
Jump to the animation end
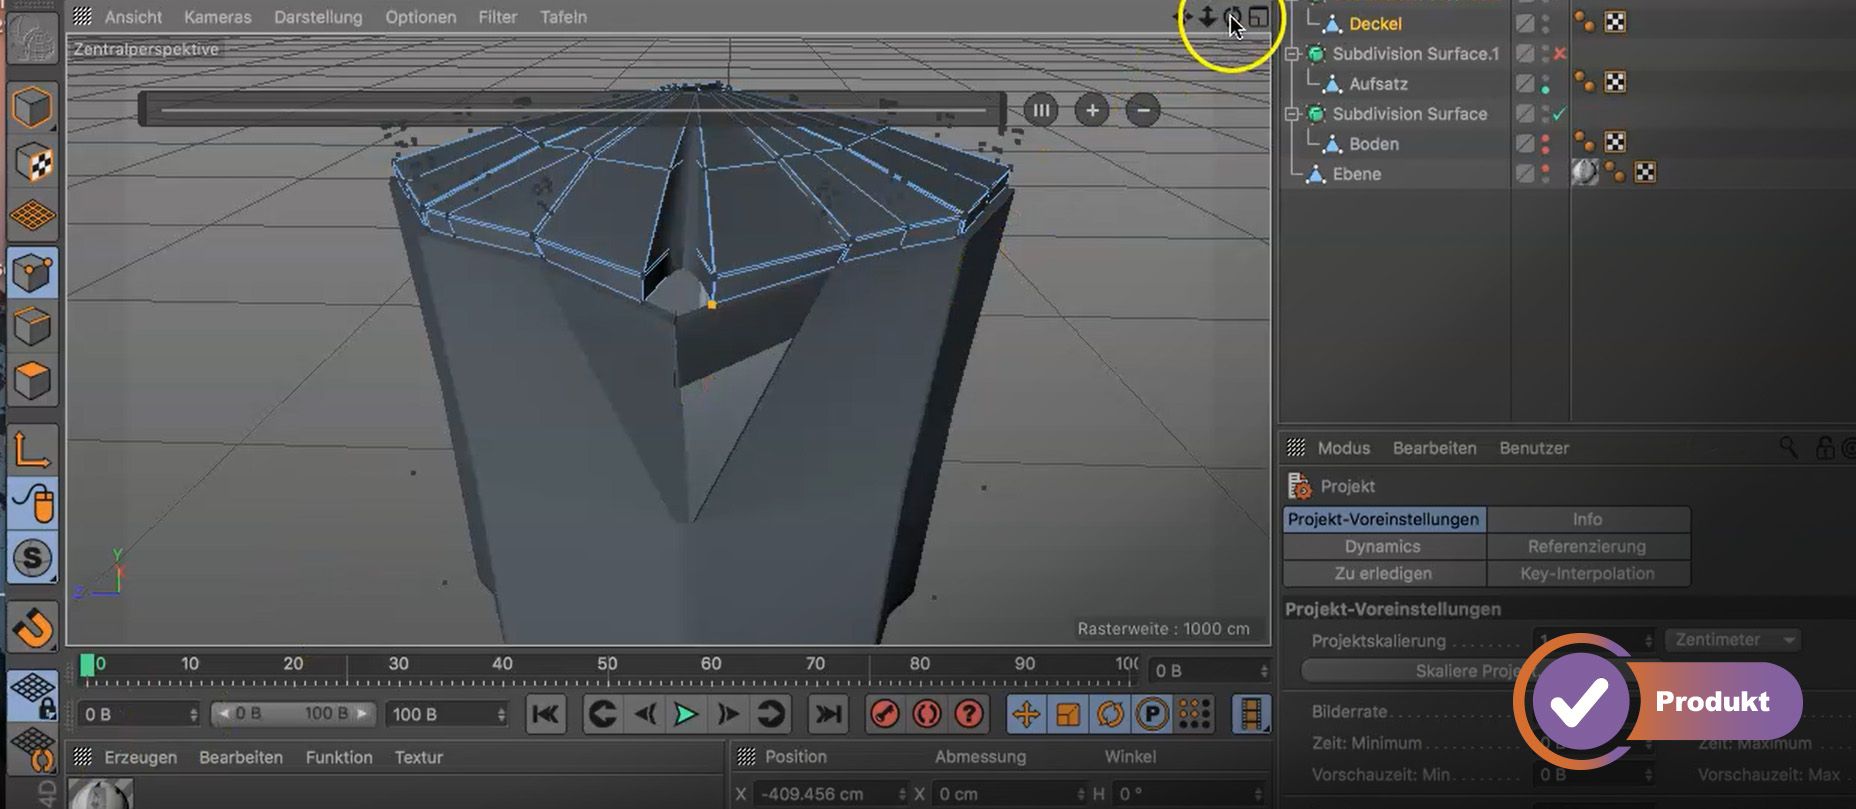click(x=827, y=714)
